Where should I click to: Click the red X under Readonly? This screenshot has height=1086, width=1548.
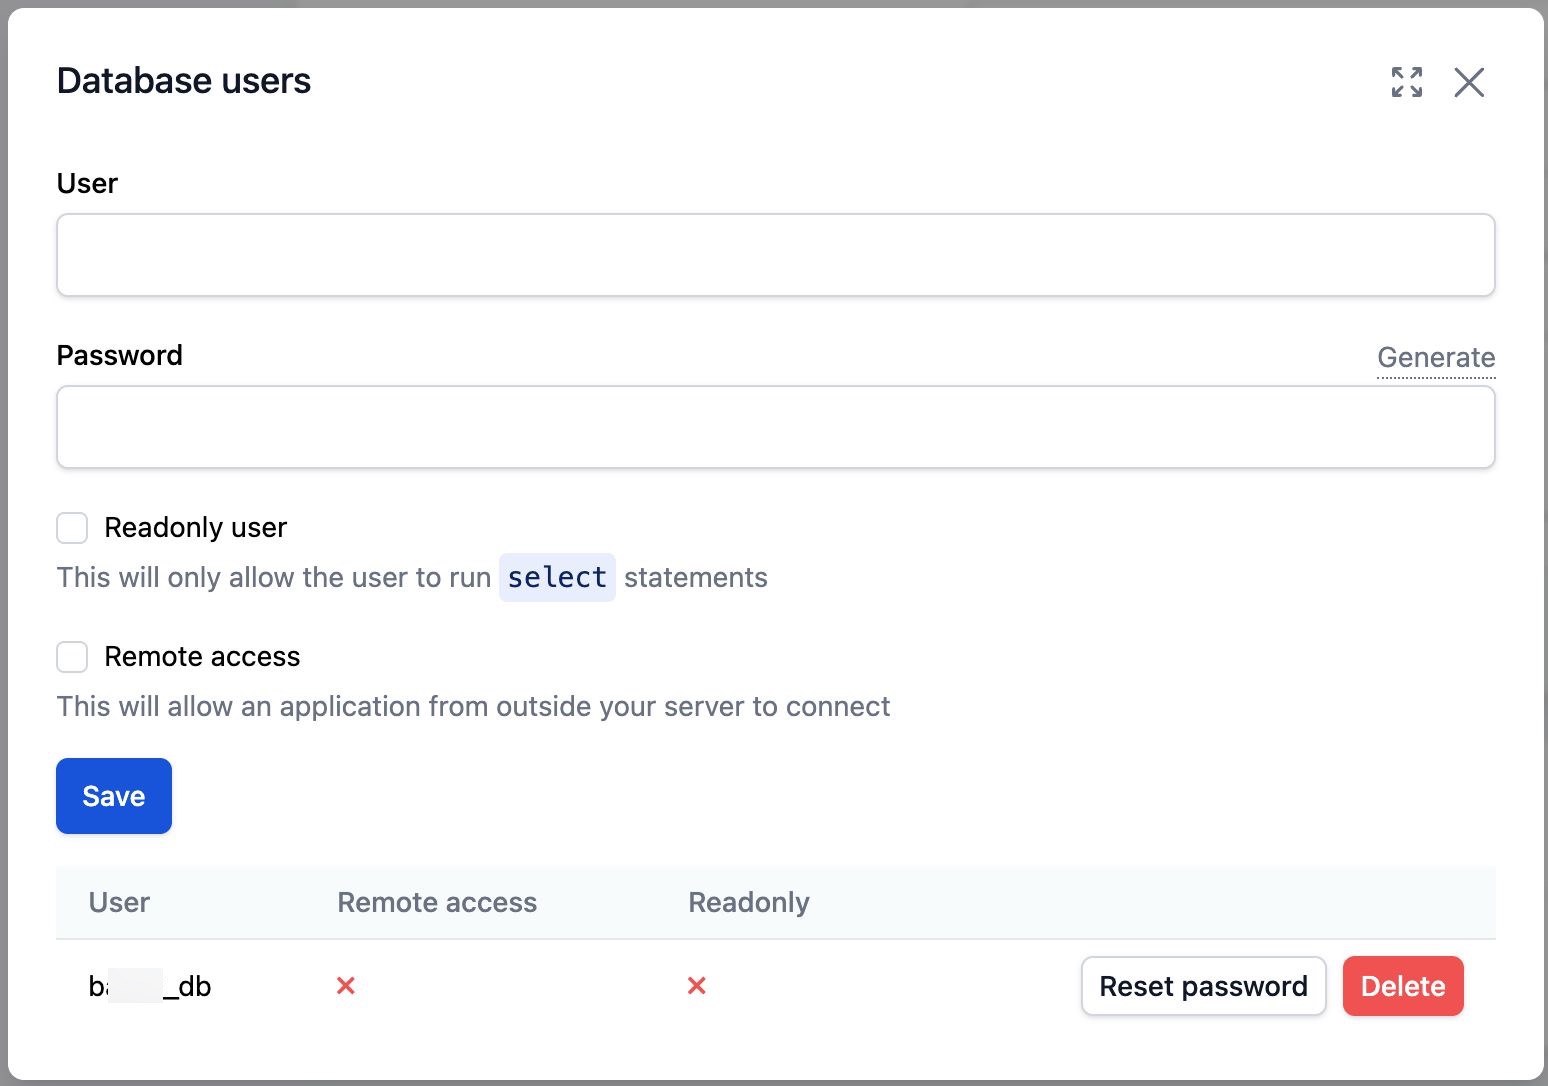tap(697, 986)
